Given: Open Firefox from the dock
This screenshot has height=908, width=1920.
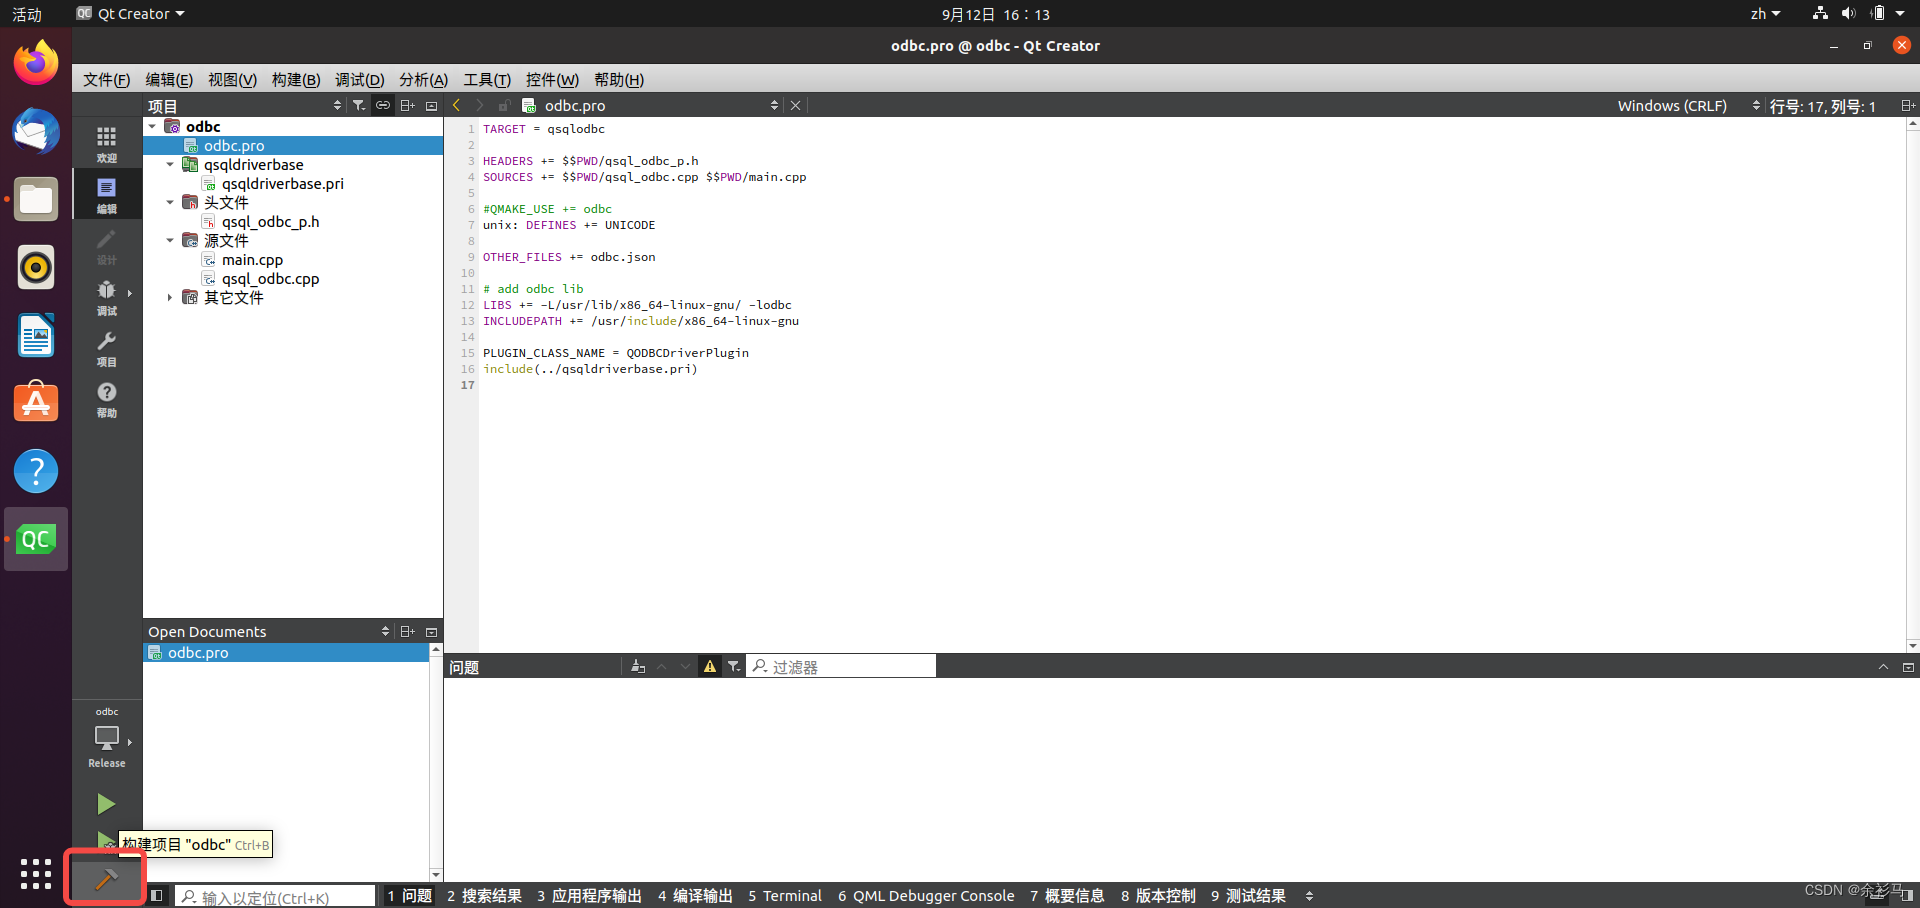Looking at the screenshot, I should coord(36,63).
